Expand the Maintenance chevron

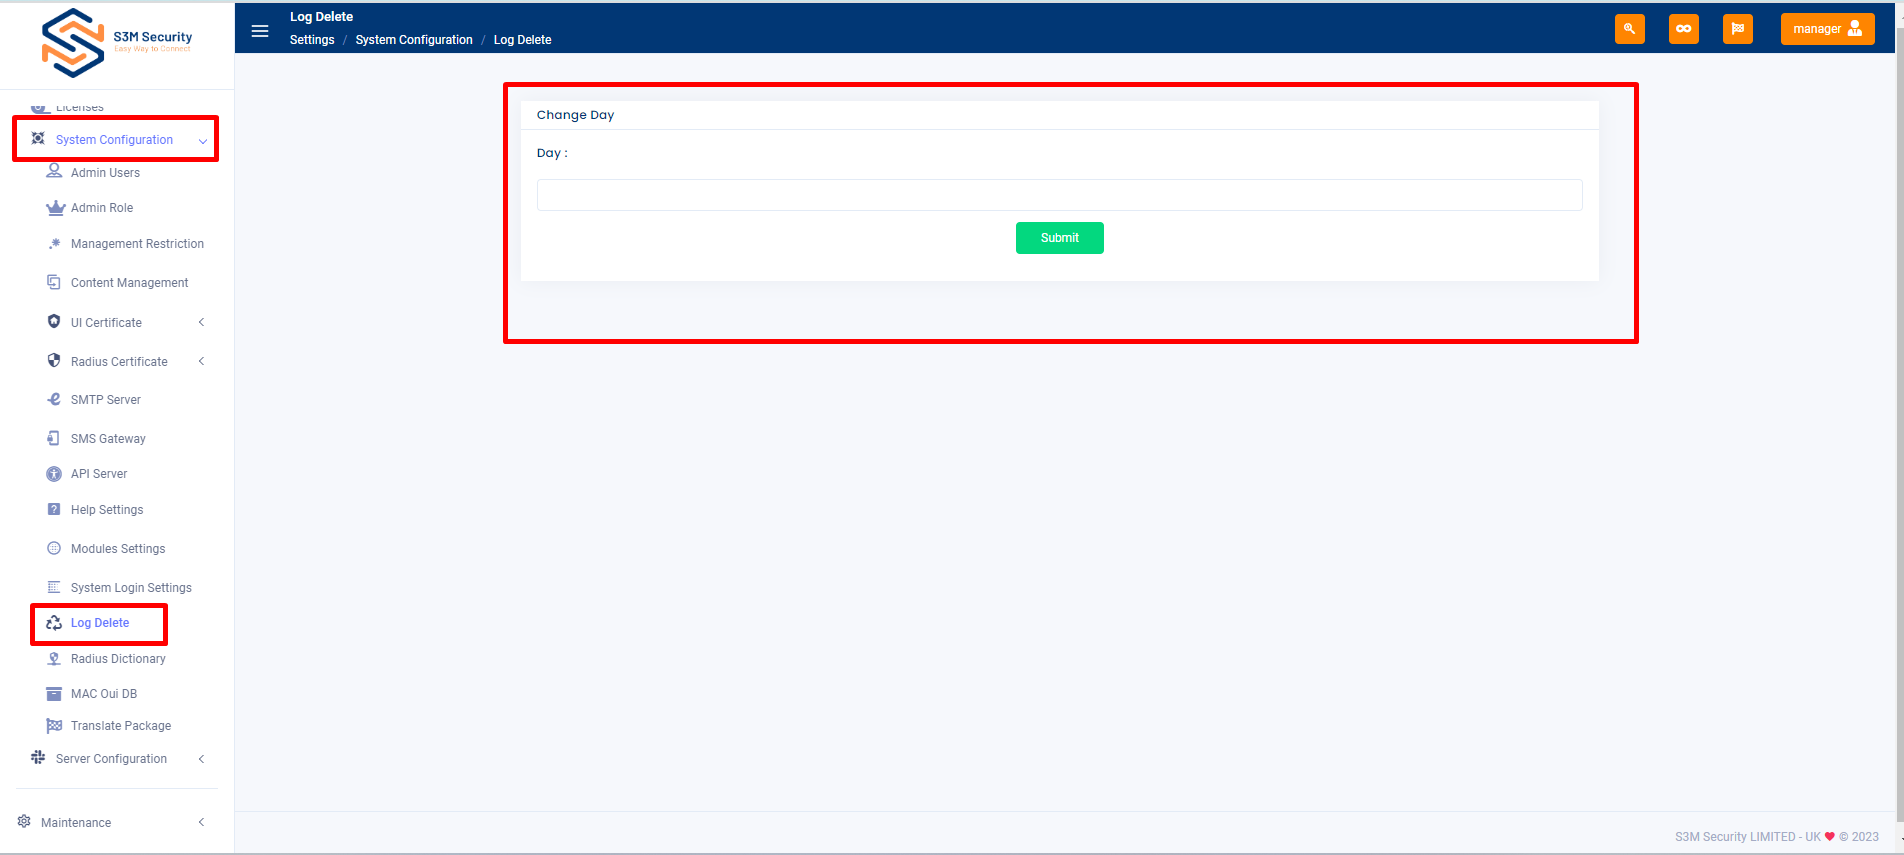point(201,822)
